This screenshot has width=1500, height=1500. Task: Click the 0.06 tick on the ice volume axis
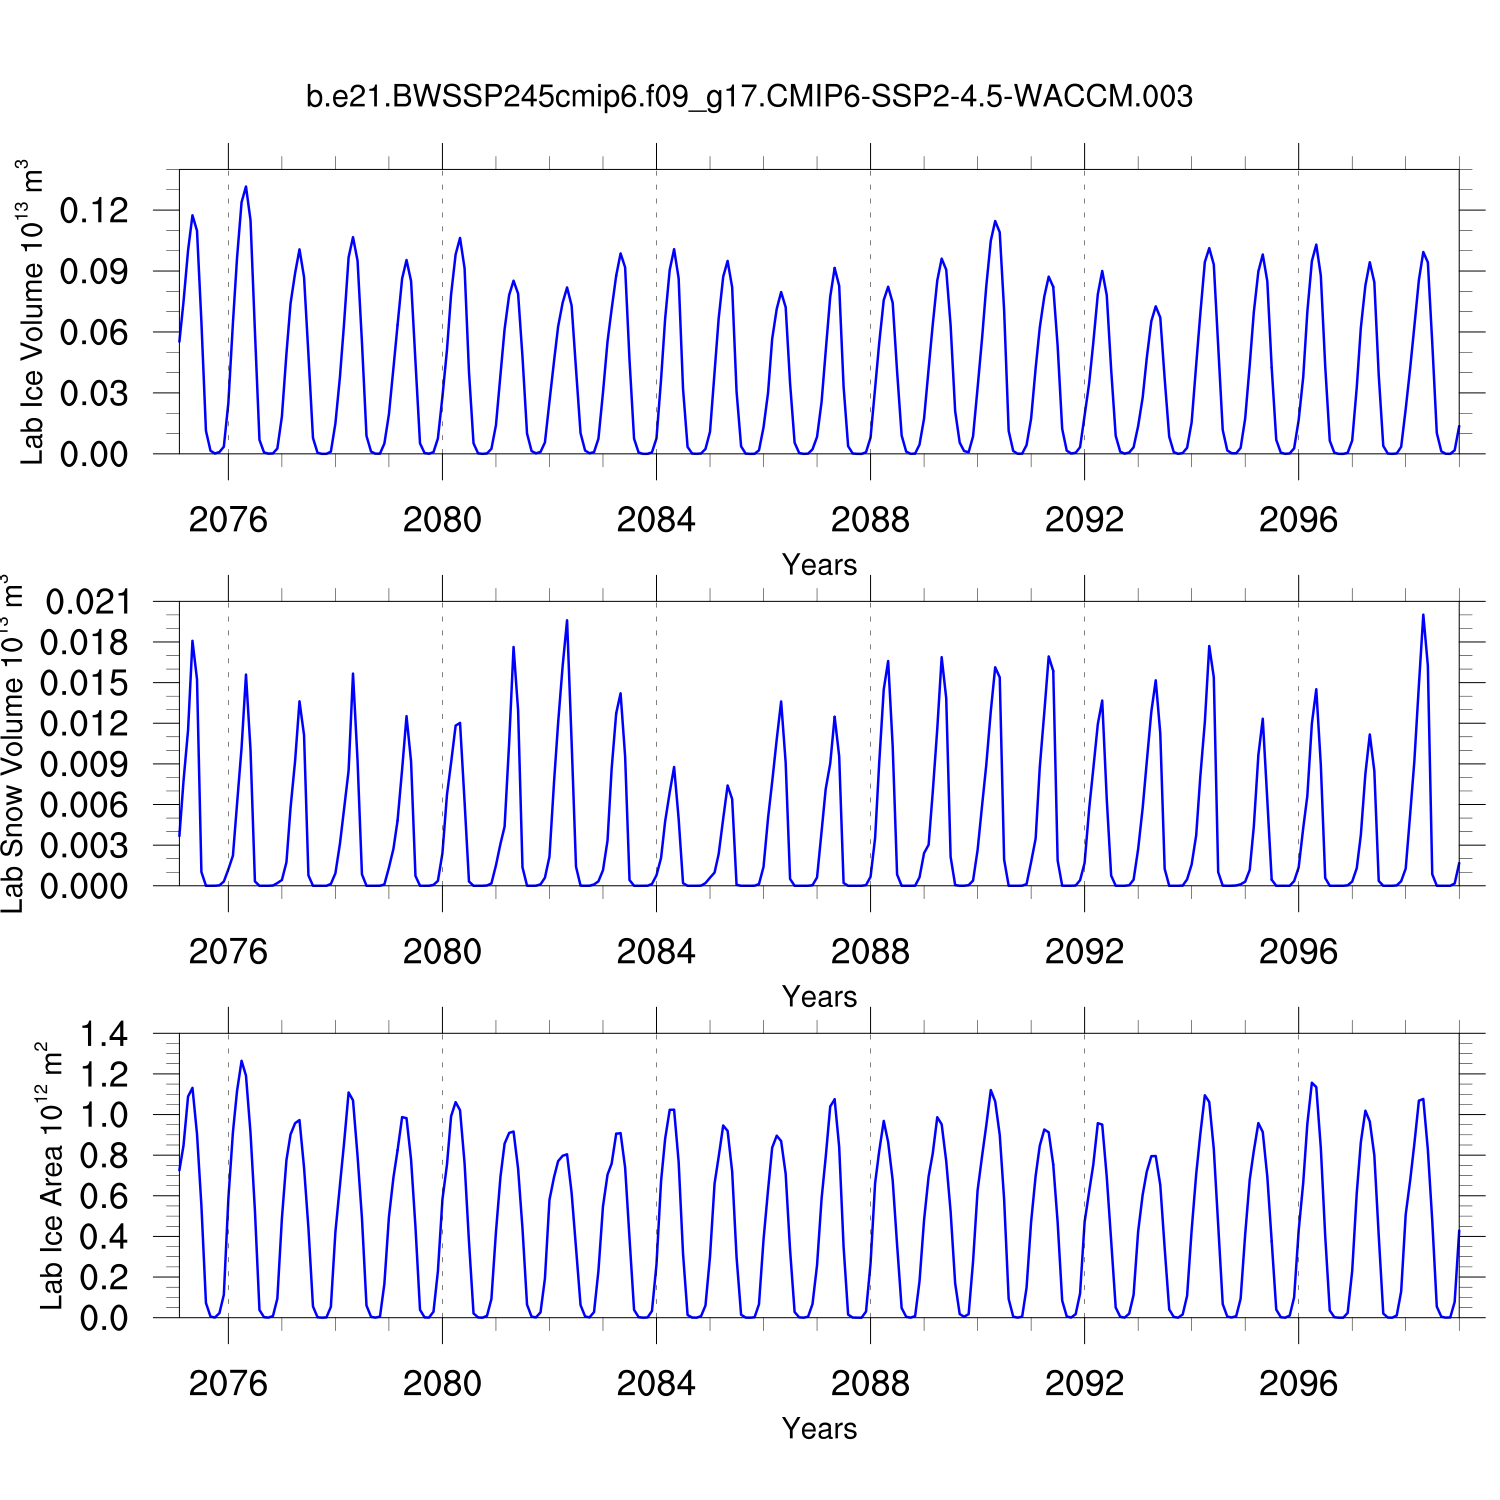95,332
